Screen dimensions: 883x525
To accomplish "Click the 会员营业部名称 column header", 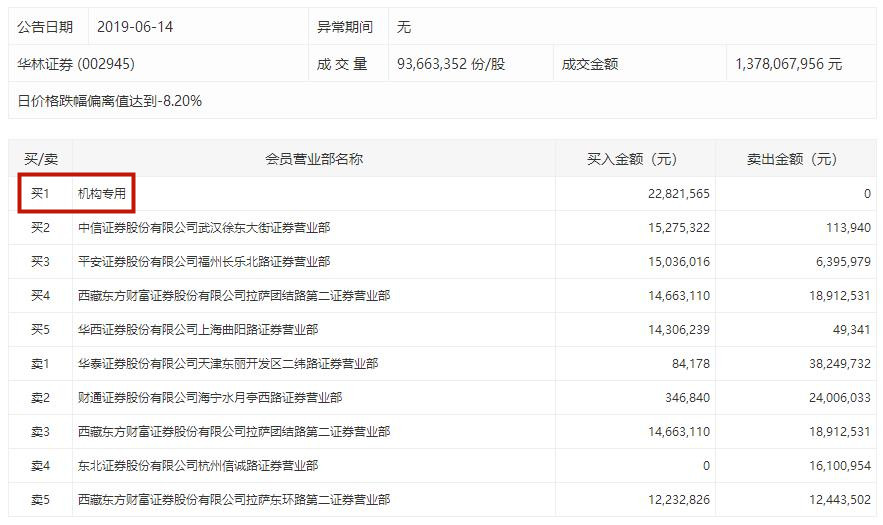I will pyautogui.click(x=314, y=159).
